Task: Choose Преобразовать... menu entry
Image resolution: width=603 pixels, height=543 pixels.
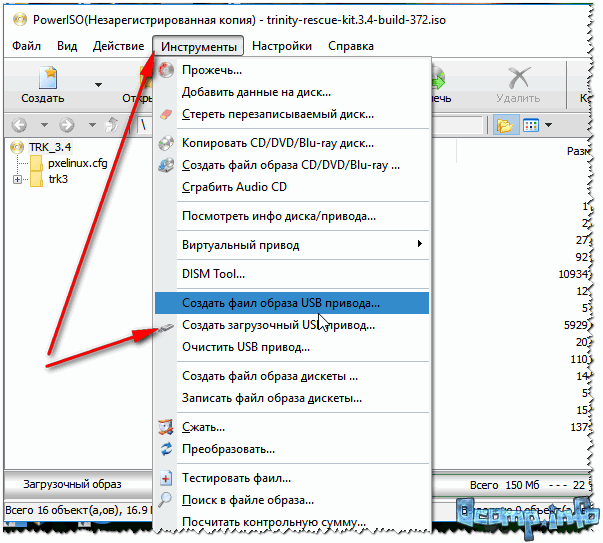Action: coord(292,449)
